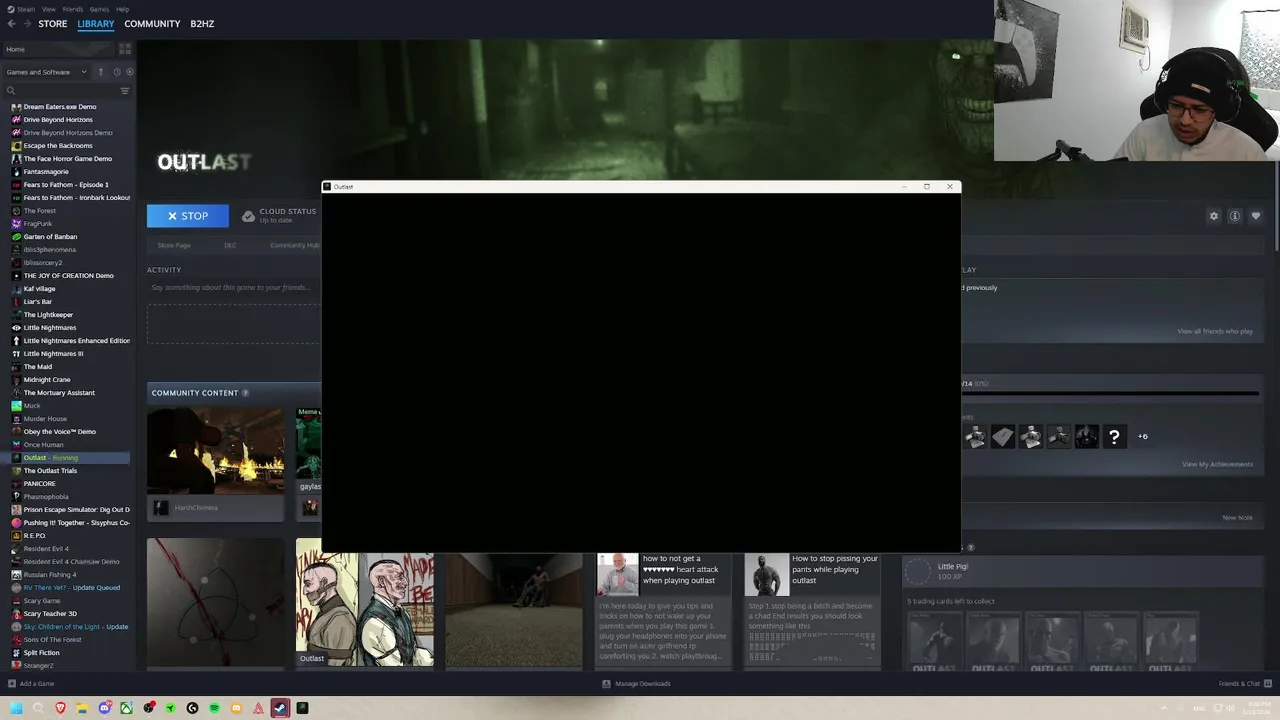Click the library search field

click(x=60, y=91)
